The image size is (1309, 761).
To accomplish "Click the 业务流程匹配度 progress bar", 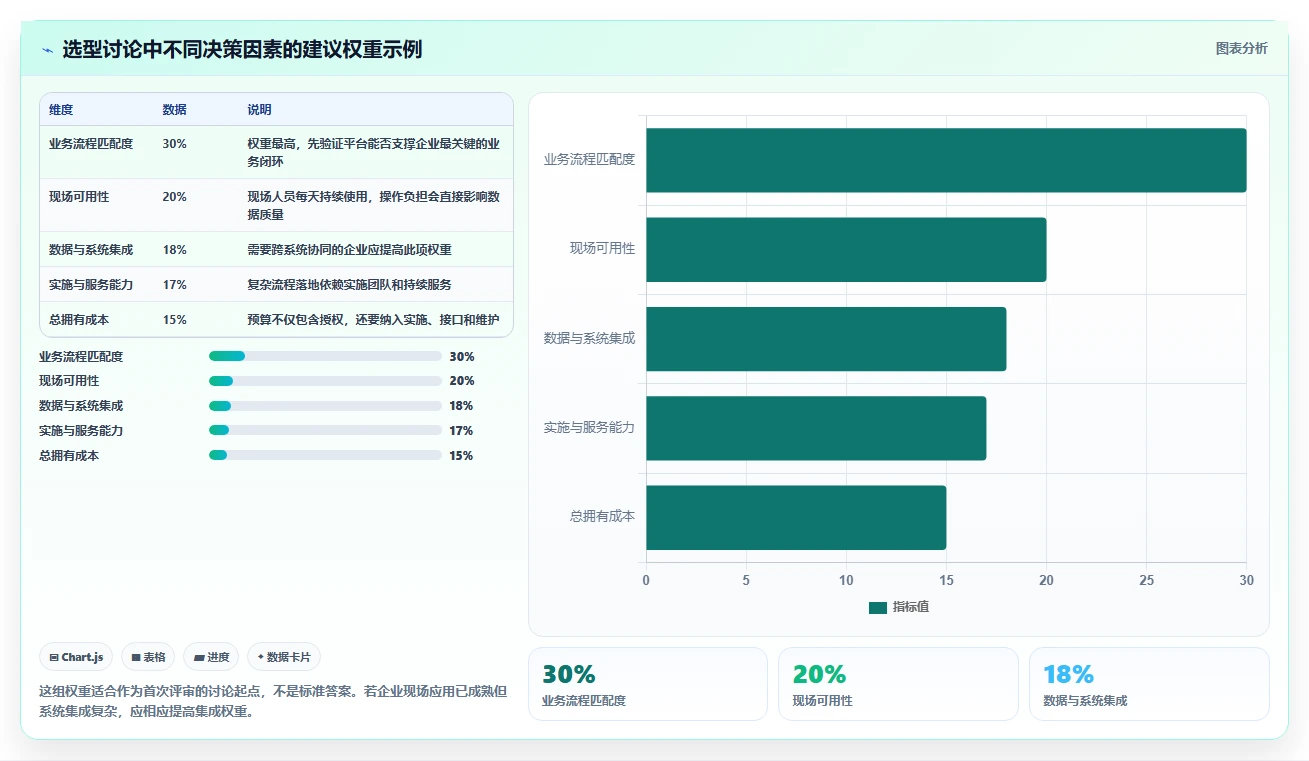I will tap(325, 356).
